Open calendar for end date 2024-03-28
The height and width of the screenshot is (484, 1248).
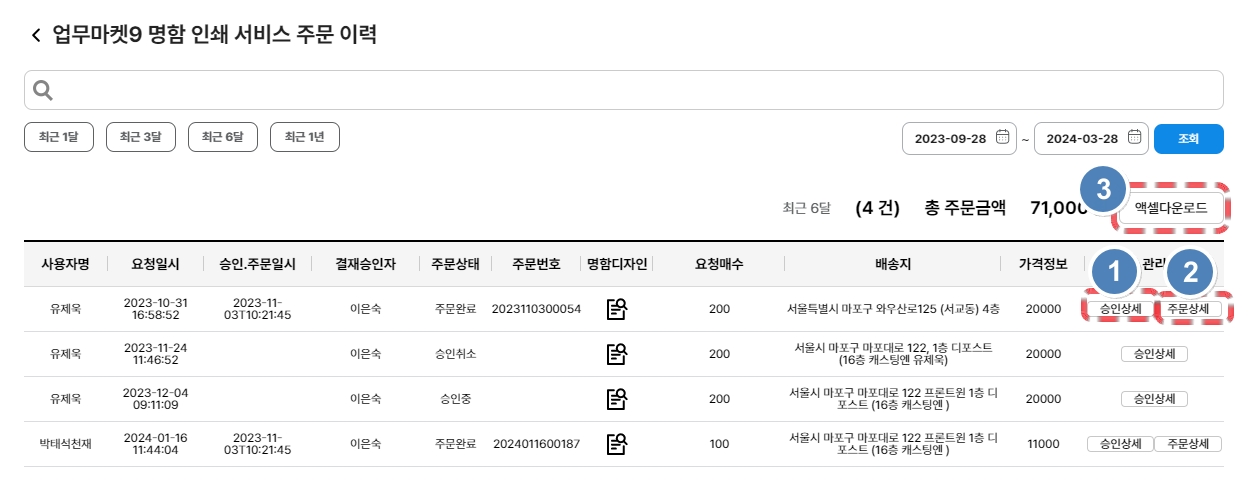tap(1134, 138)
